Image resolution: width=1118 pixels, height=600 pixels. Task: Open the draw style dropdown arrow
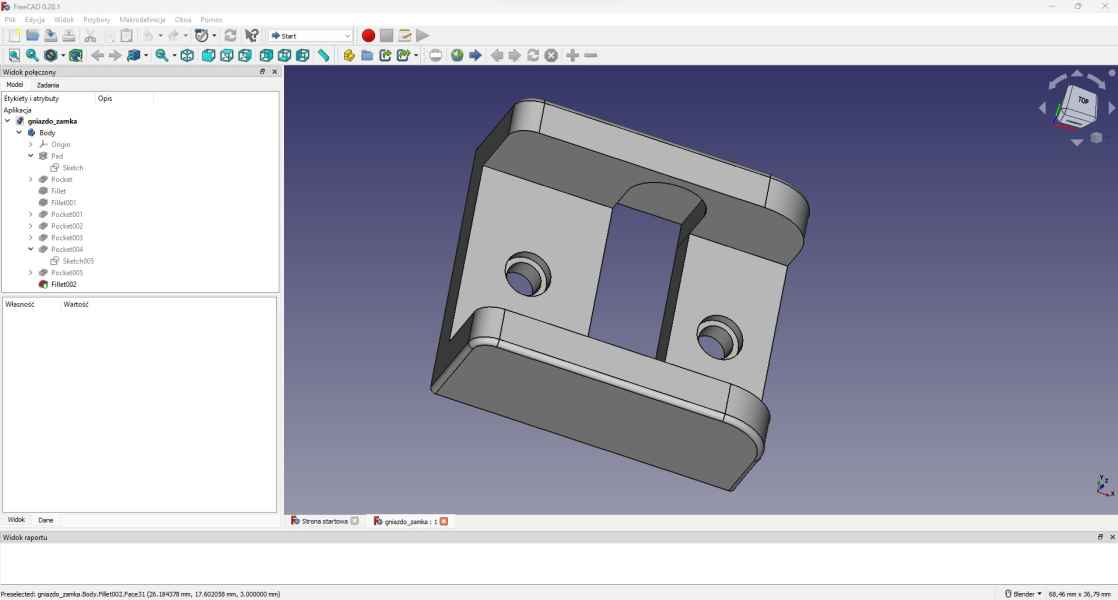pos(63,56)
